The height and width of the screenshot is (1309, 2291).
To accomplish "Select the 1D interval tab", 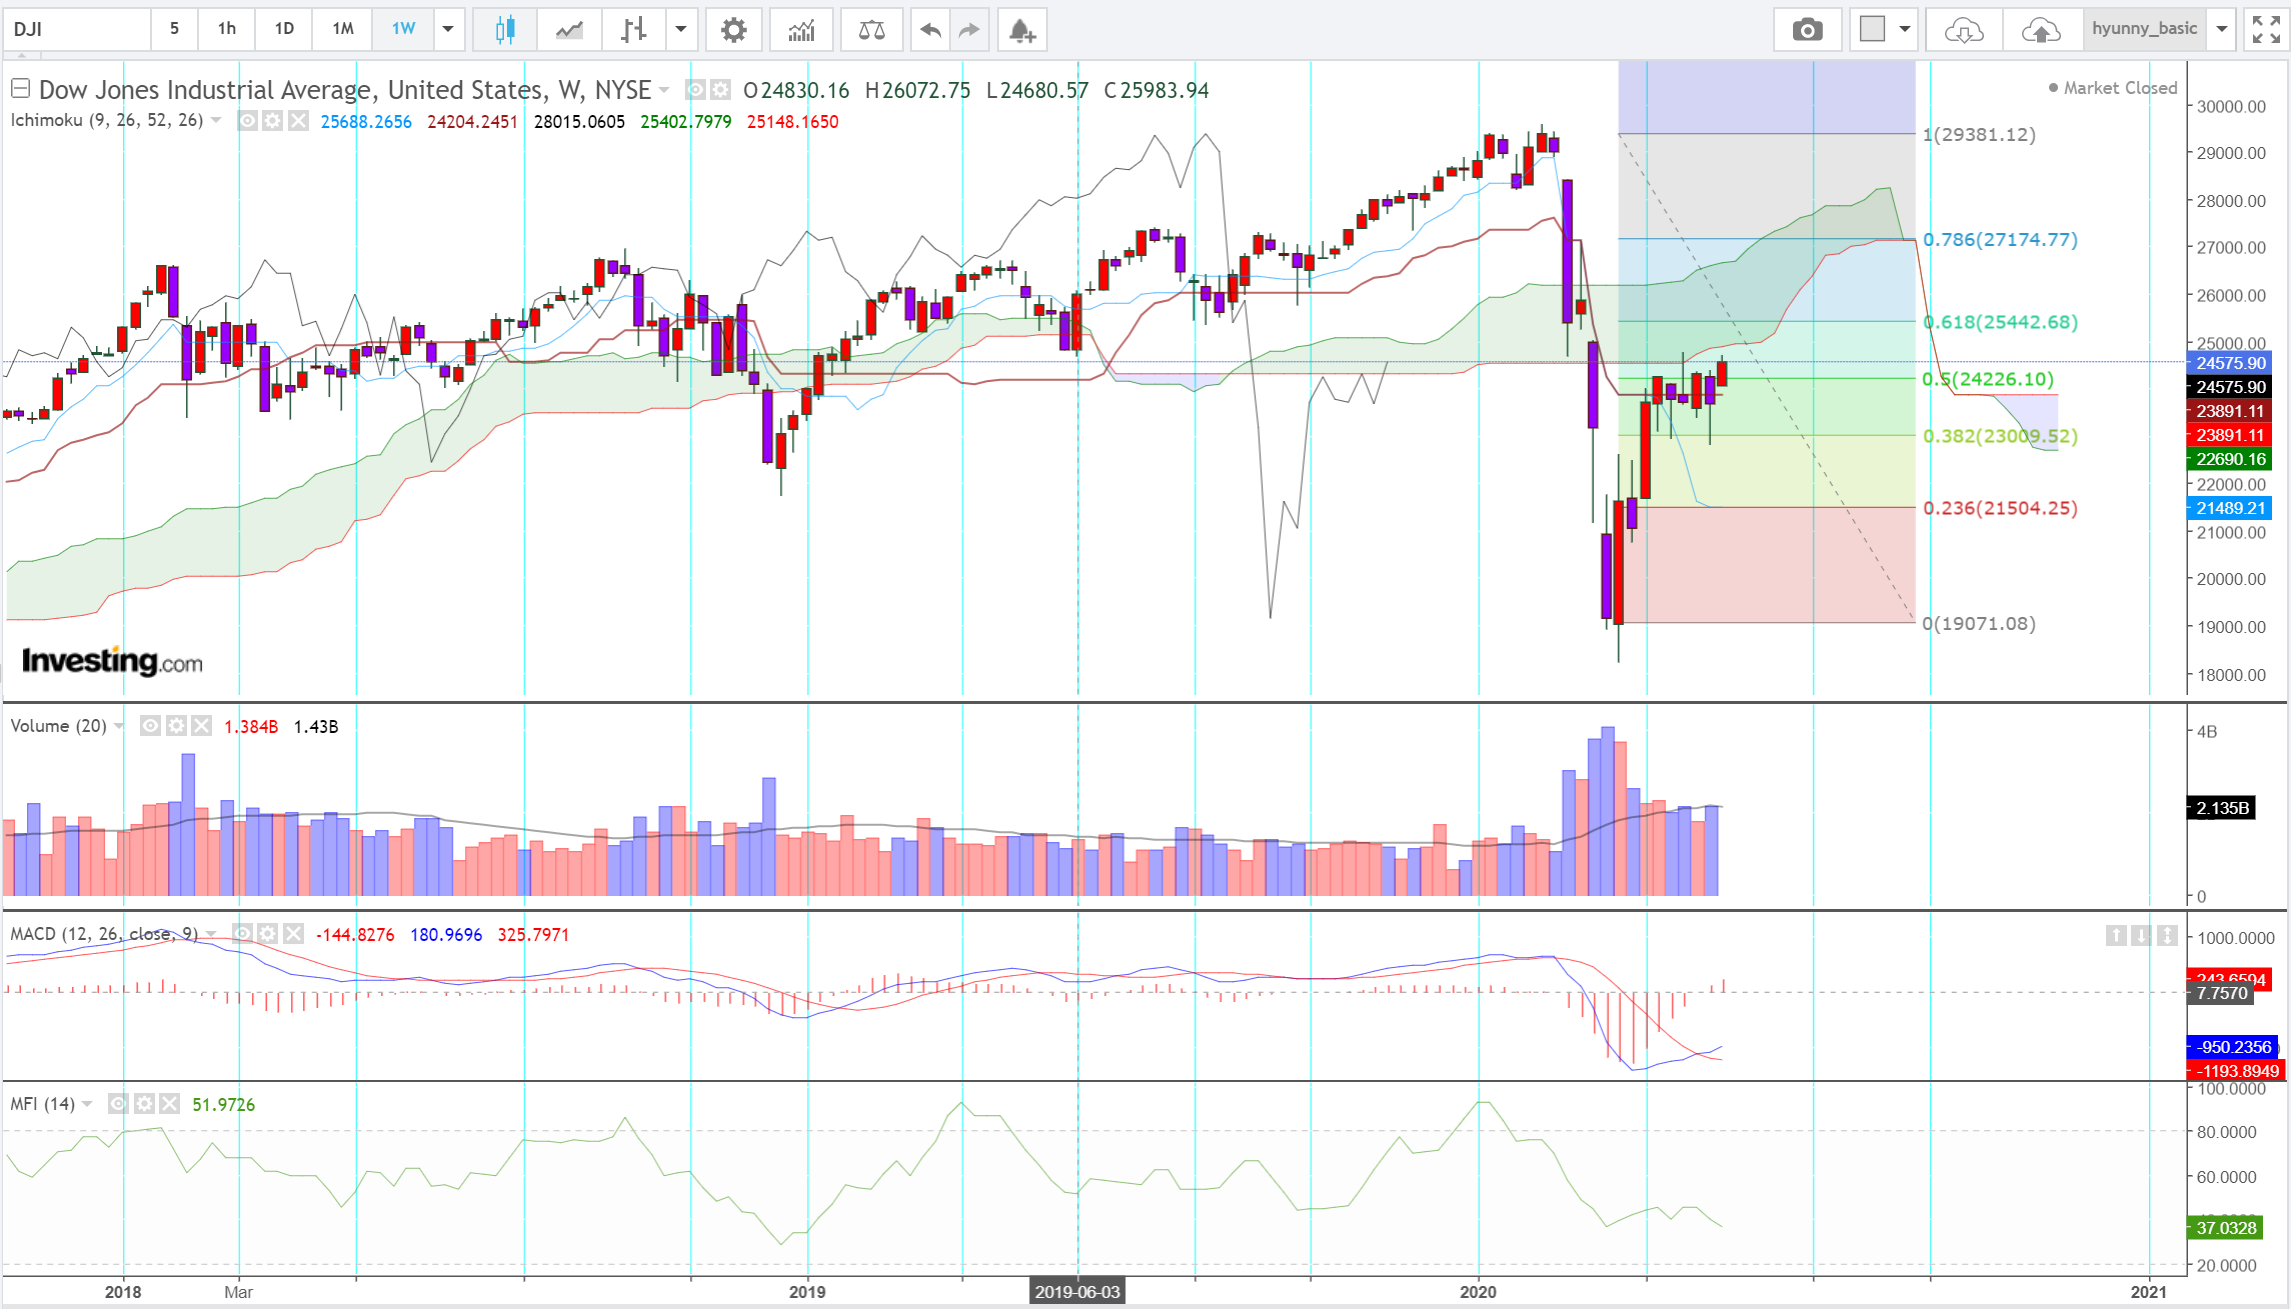I will [284, 29].
